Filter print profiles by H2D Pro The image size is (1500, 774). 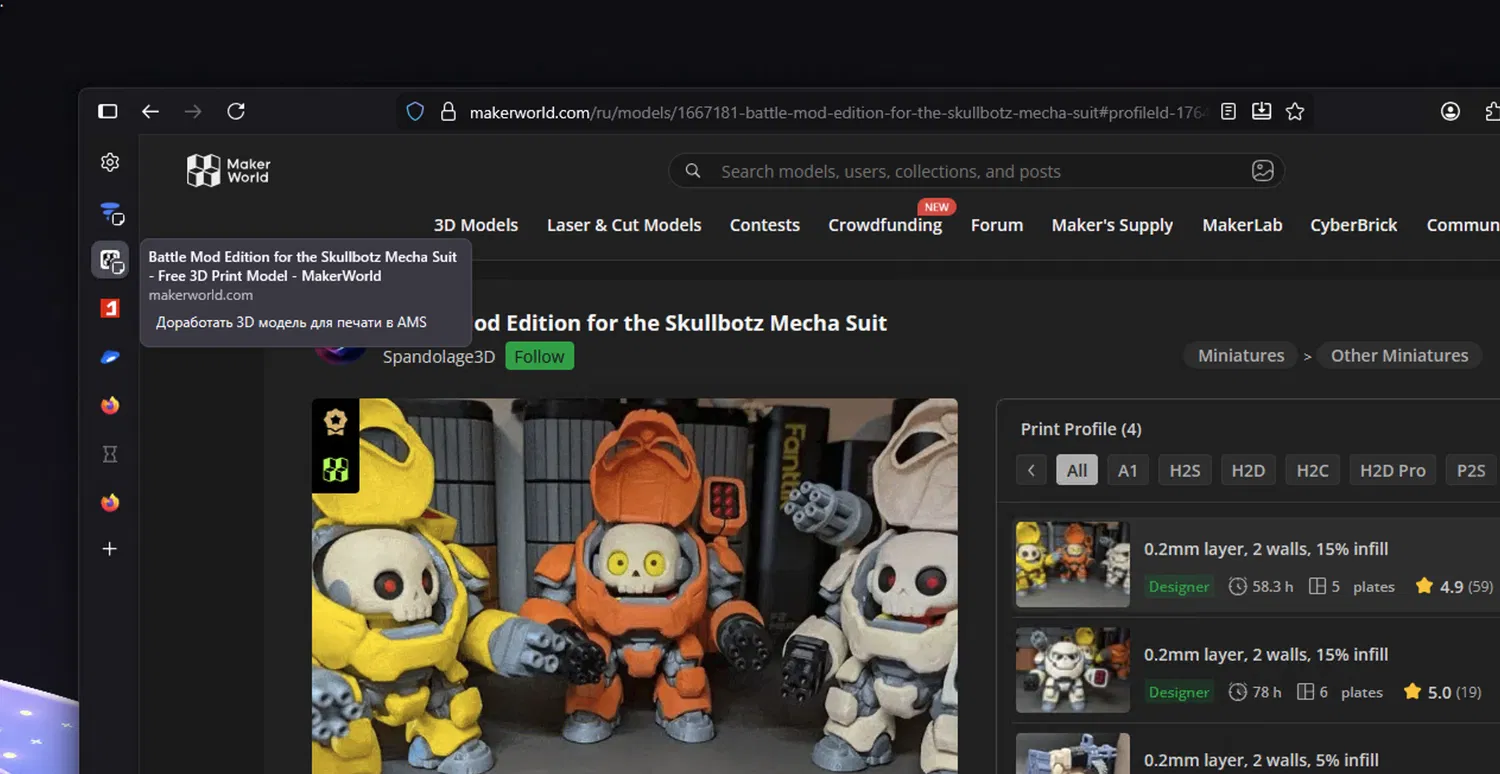coord(1392,470)
